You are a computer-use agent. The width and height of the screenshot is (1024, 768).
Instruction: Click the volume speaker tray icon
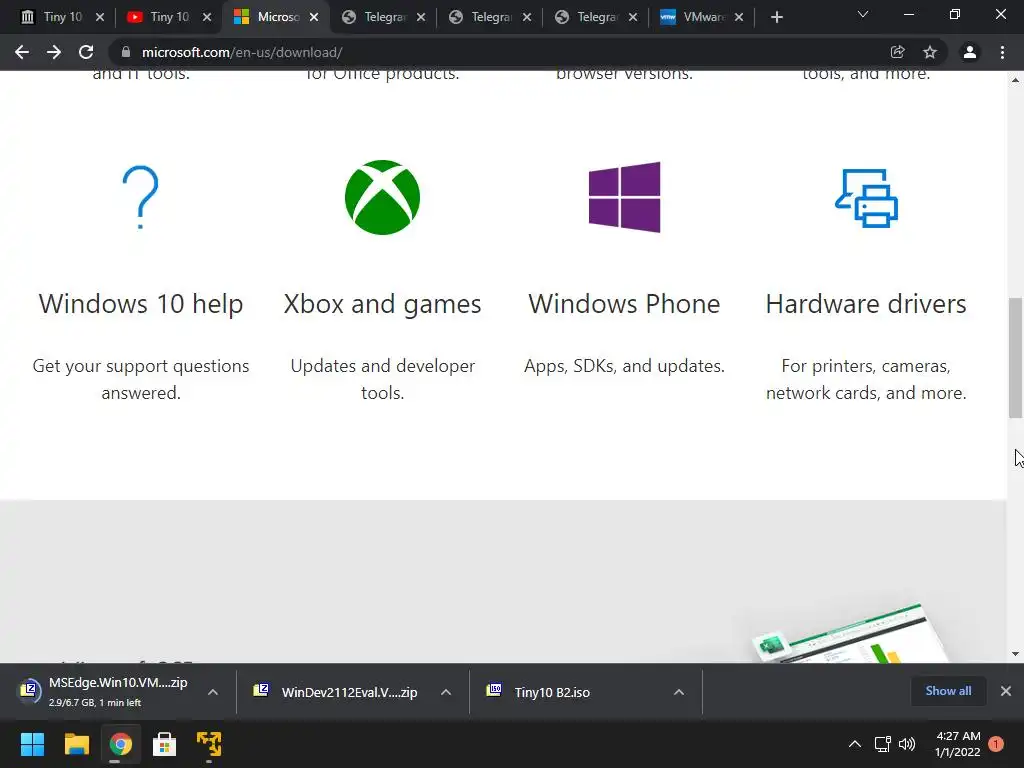click(907, 744)
